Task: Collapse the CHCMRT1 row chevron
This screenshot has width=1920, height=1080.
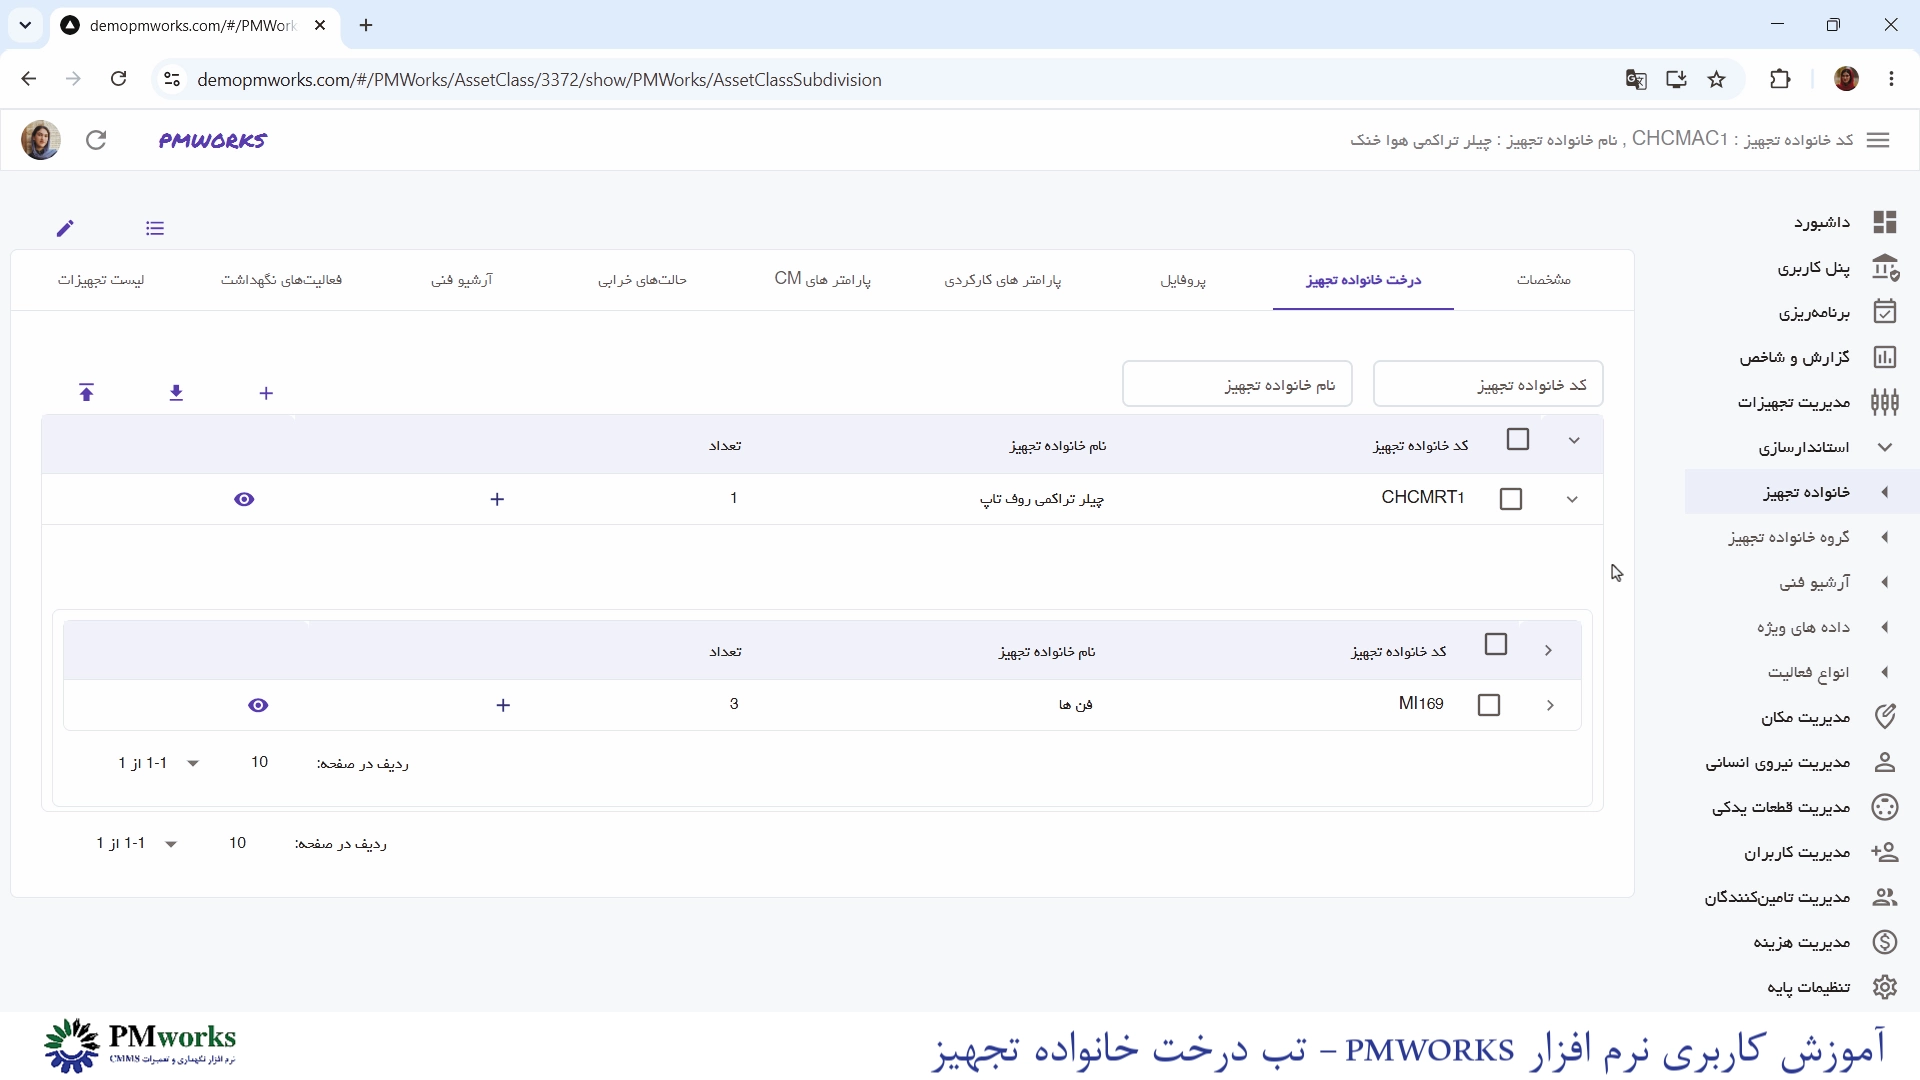Action: (x=1572, y=499)
